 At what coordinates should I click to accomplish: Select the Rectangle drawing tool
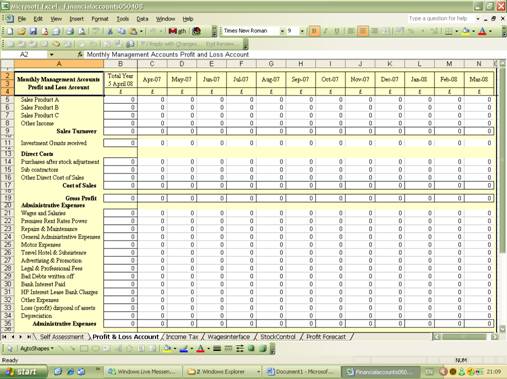[84, 348]
